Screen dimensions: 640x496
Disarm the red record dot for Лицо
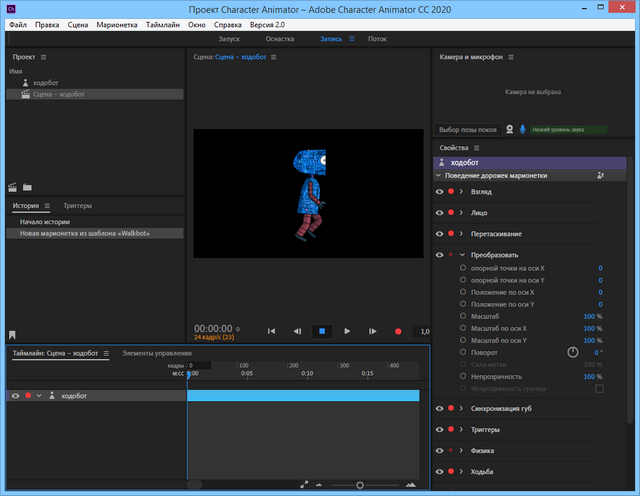pos(450,212)
